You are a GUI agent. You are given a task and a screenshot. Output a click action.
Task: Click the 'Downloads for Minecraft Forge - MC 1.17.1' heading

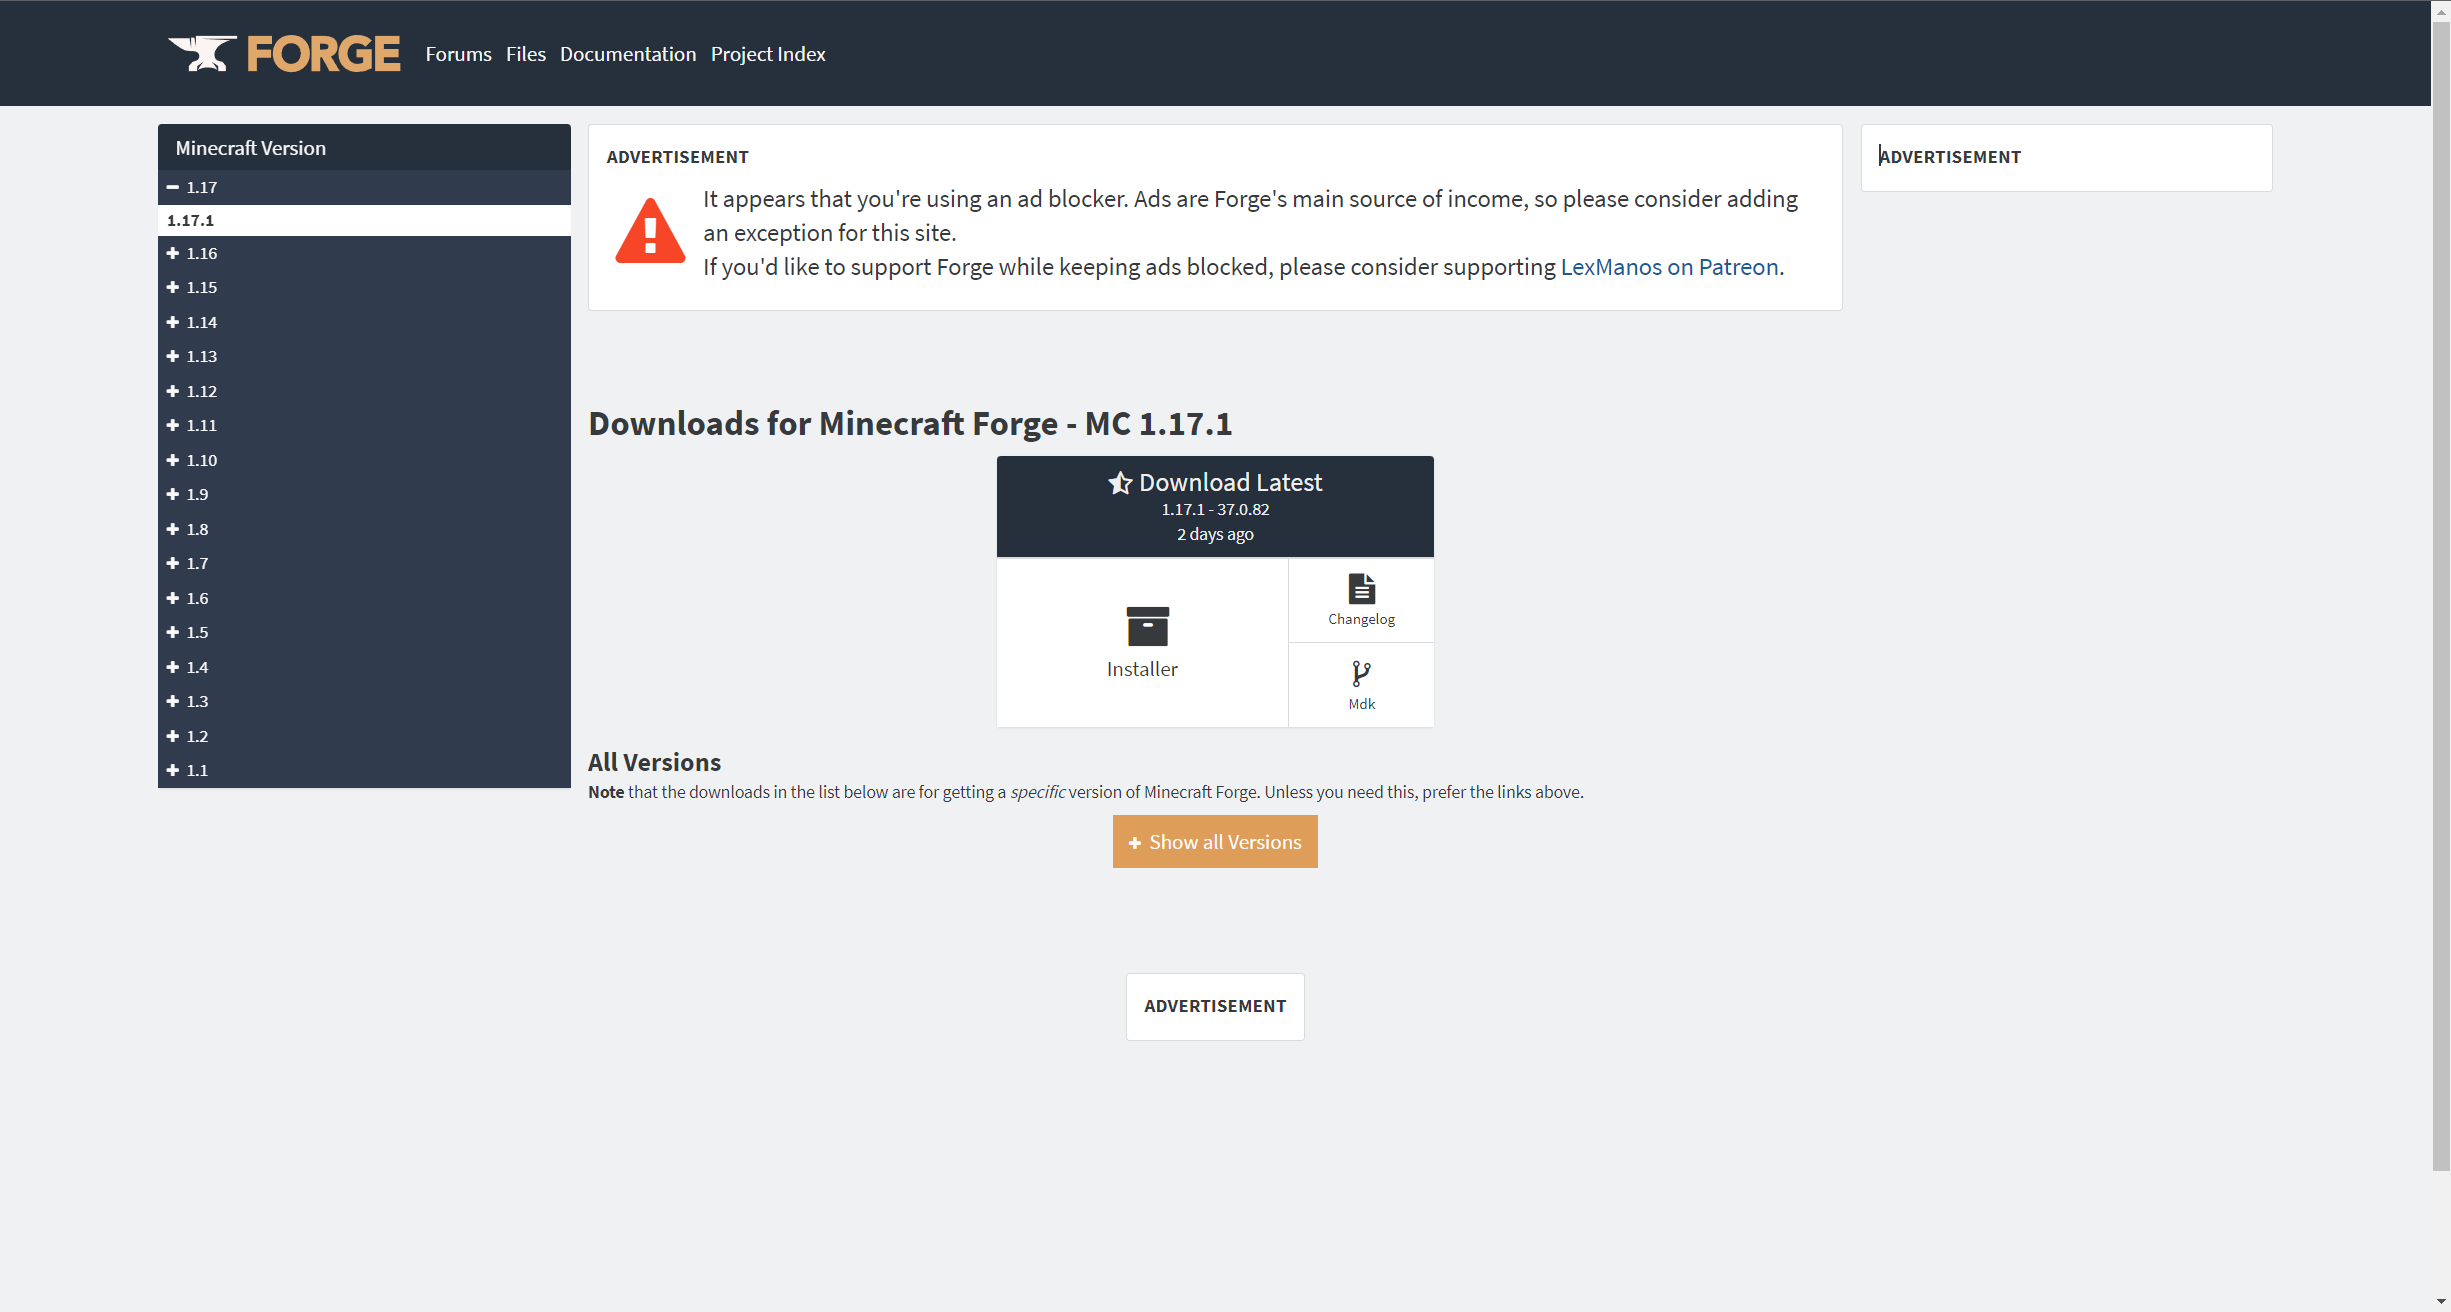(x=910, y=423)
